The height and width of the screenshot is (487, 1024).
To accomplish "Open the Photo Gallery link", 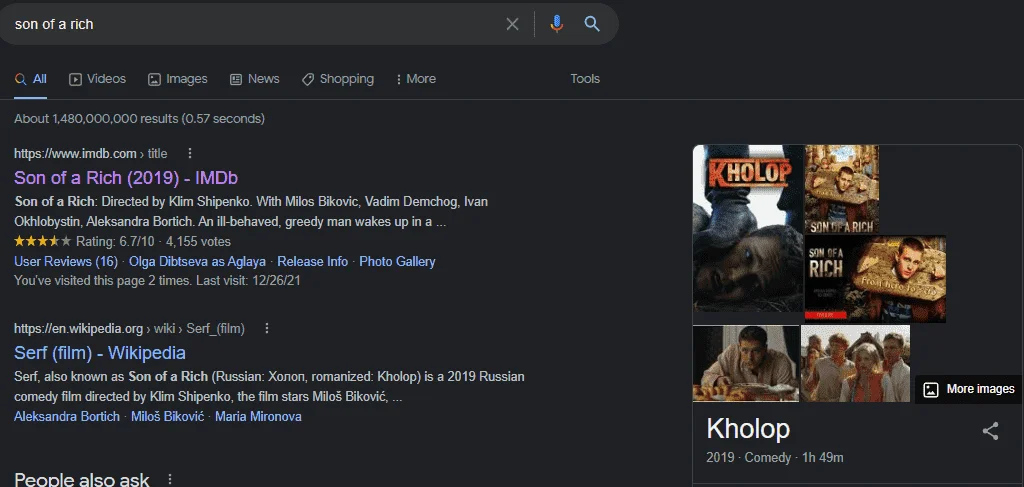I will (397, 261).
